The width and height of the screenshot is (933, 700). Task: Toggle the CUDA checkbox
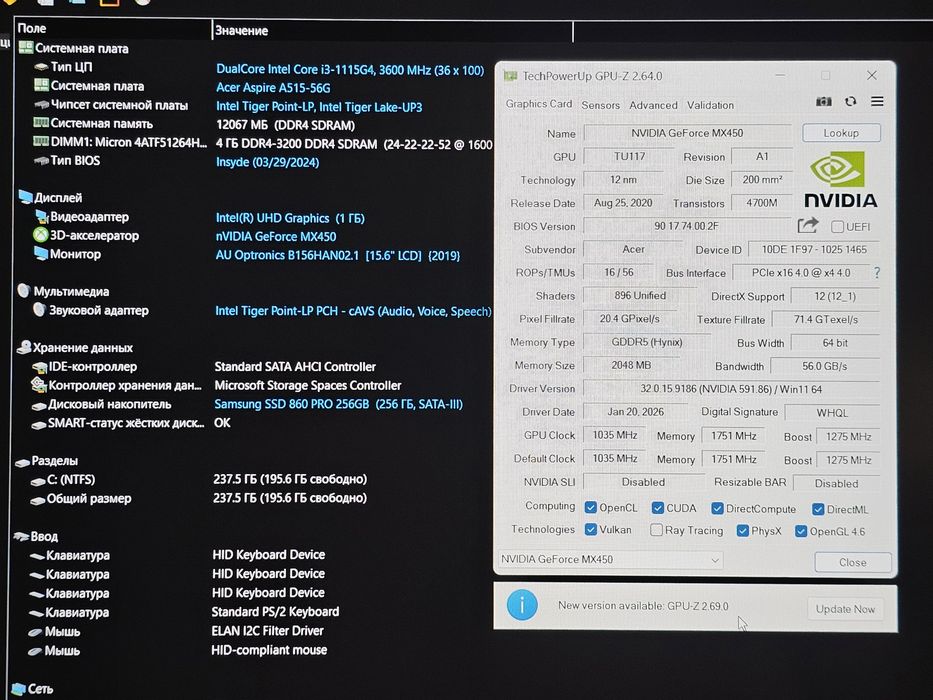(x=658, y=508)
